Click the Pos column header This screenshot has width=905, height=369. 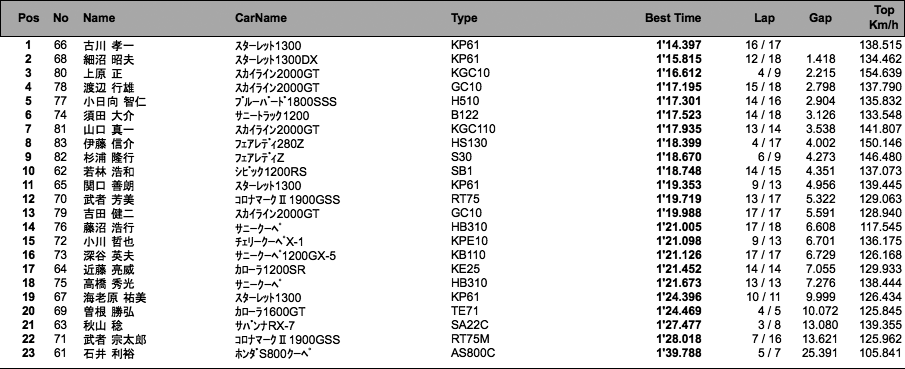29,18
